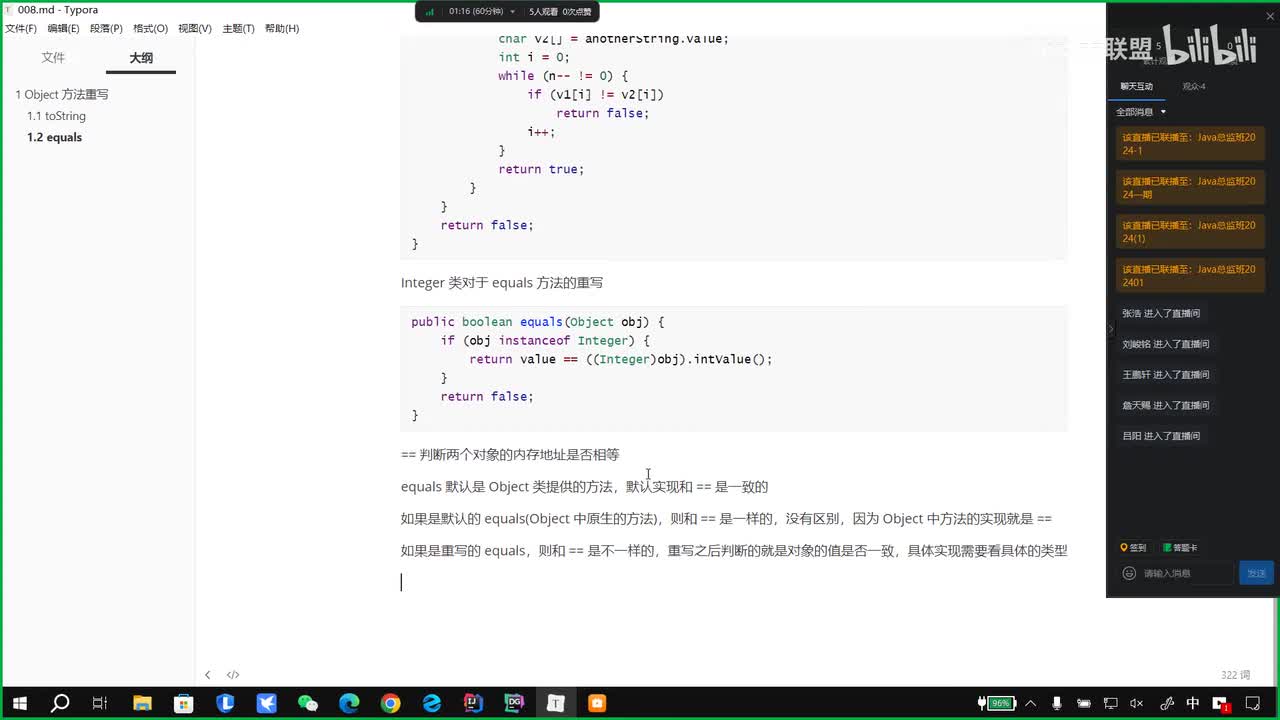Click notice message ending Java总监班2024-1

click(1190, 144)
